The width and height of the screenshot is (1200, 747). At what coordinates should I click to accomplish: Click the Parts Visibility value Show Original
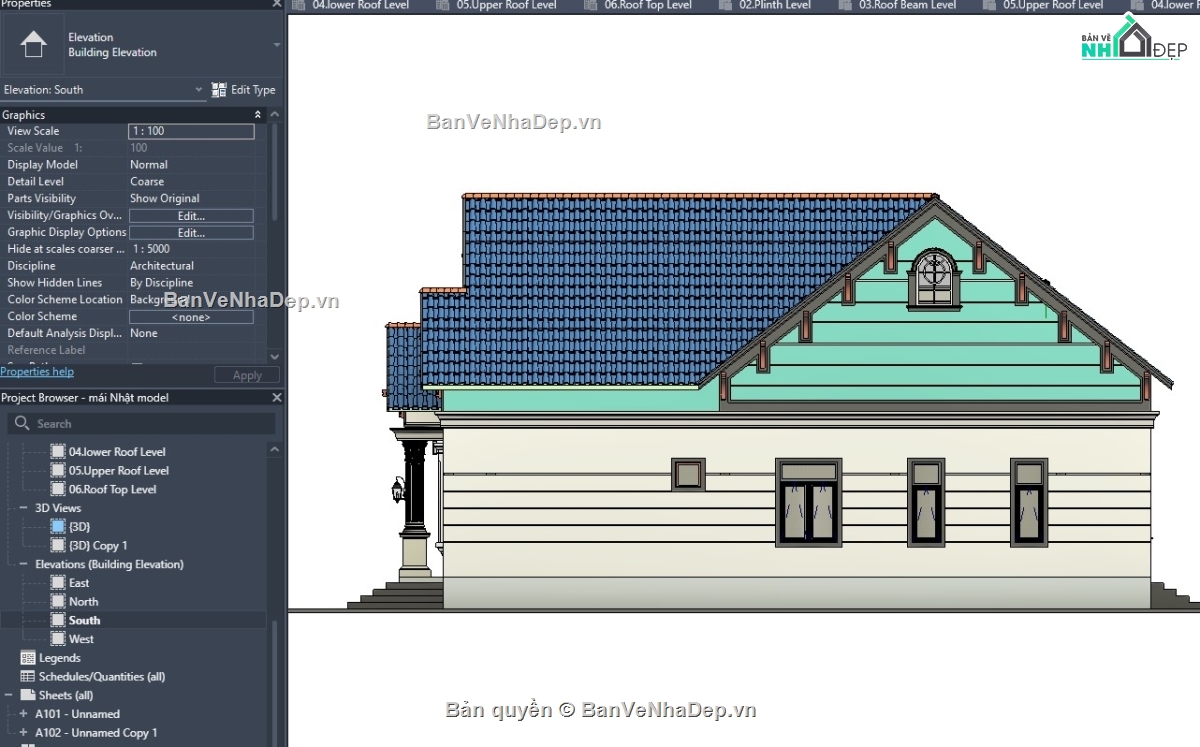point(165,199)
